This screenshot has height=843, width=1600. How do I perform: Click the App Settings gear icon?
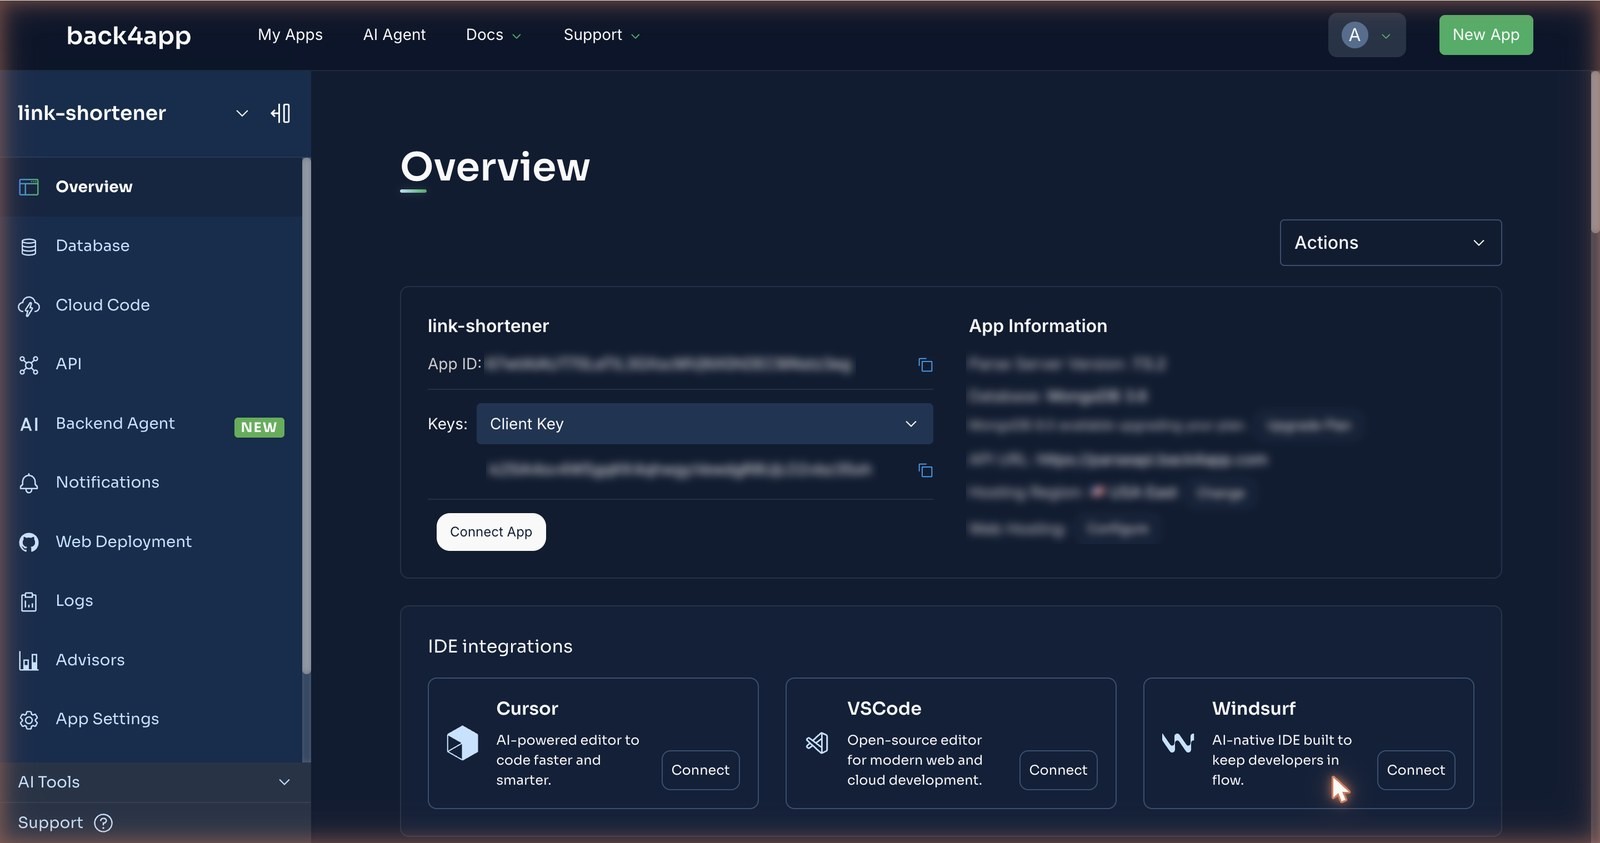pyautogui.click(x=29, y=719)
